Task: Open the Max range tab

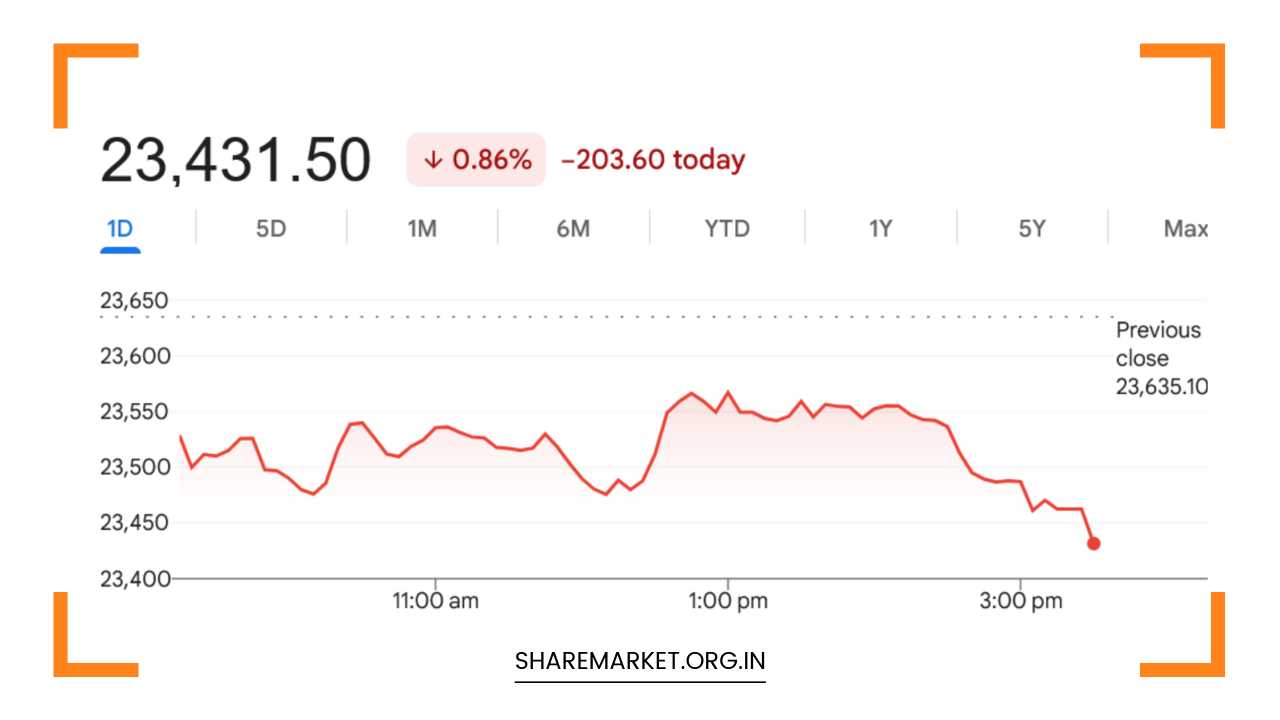Action: click(x=1185, y=229)
